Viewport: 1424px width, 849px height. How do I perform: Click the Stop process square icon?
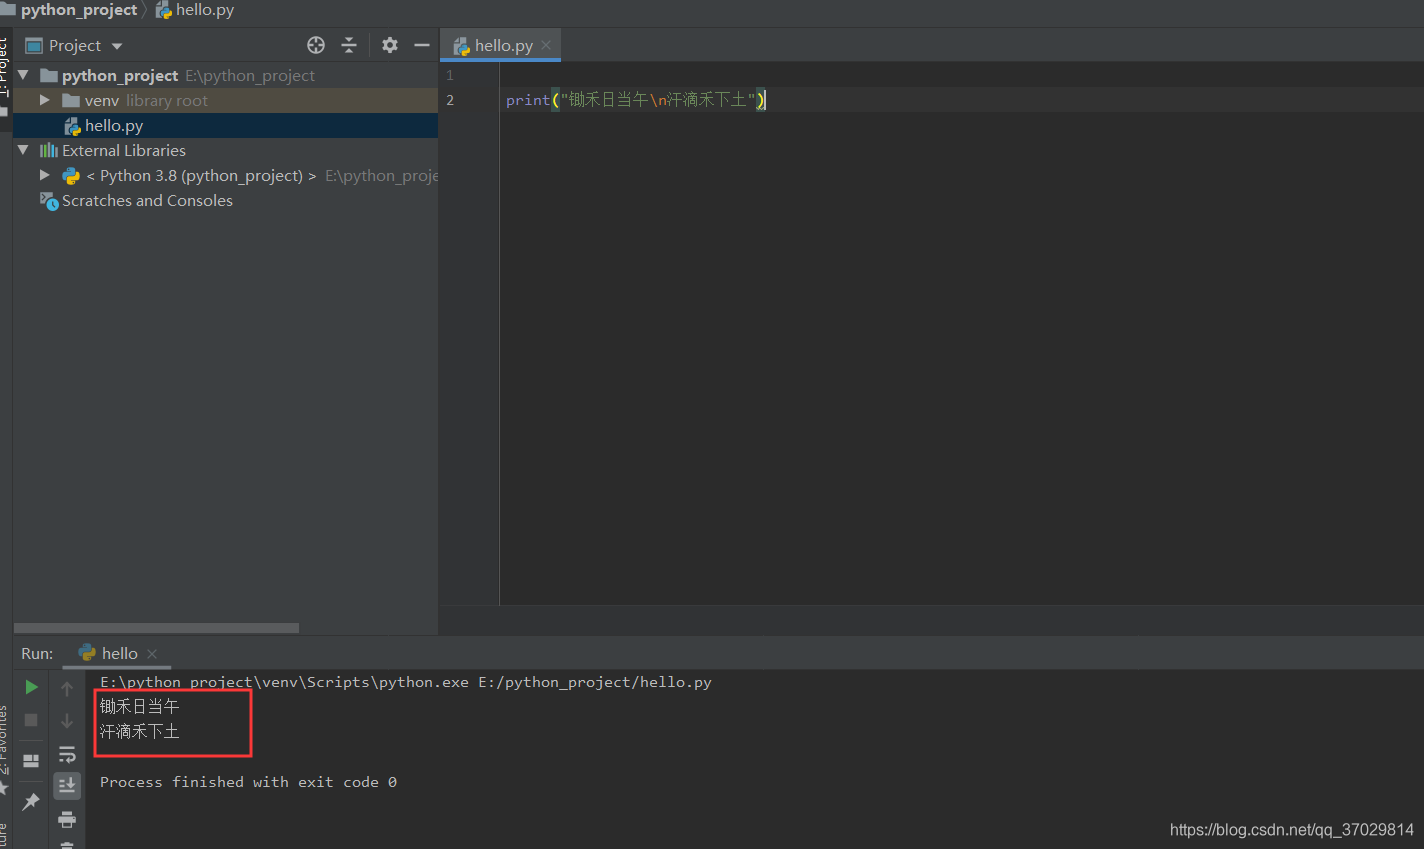(31, 720)
